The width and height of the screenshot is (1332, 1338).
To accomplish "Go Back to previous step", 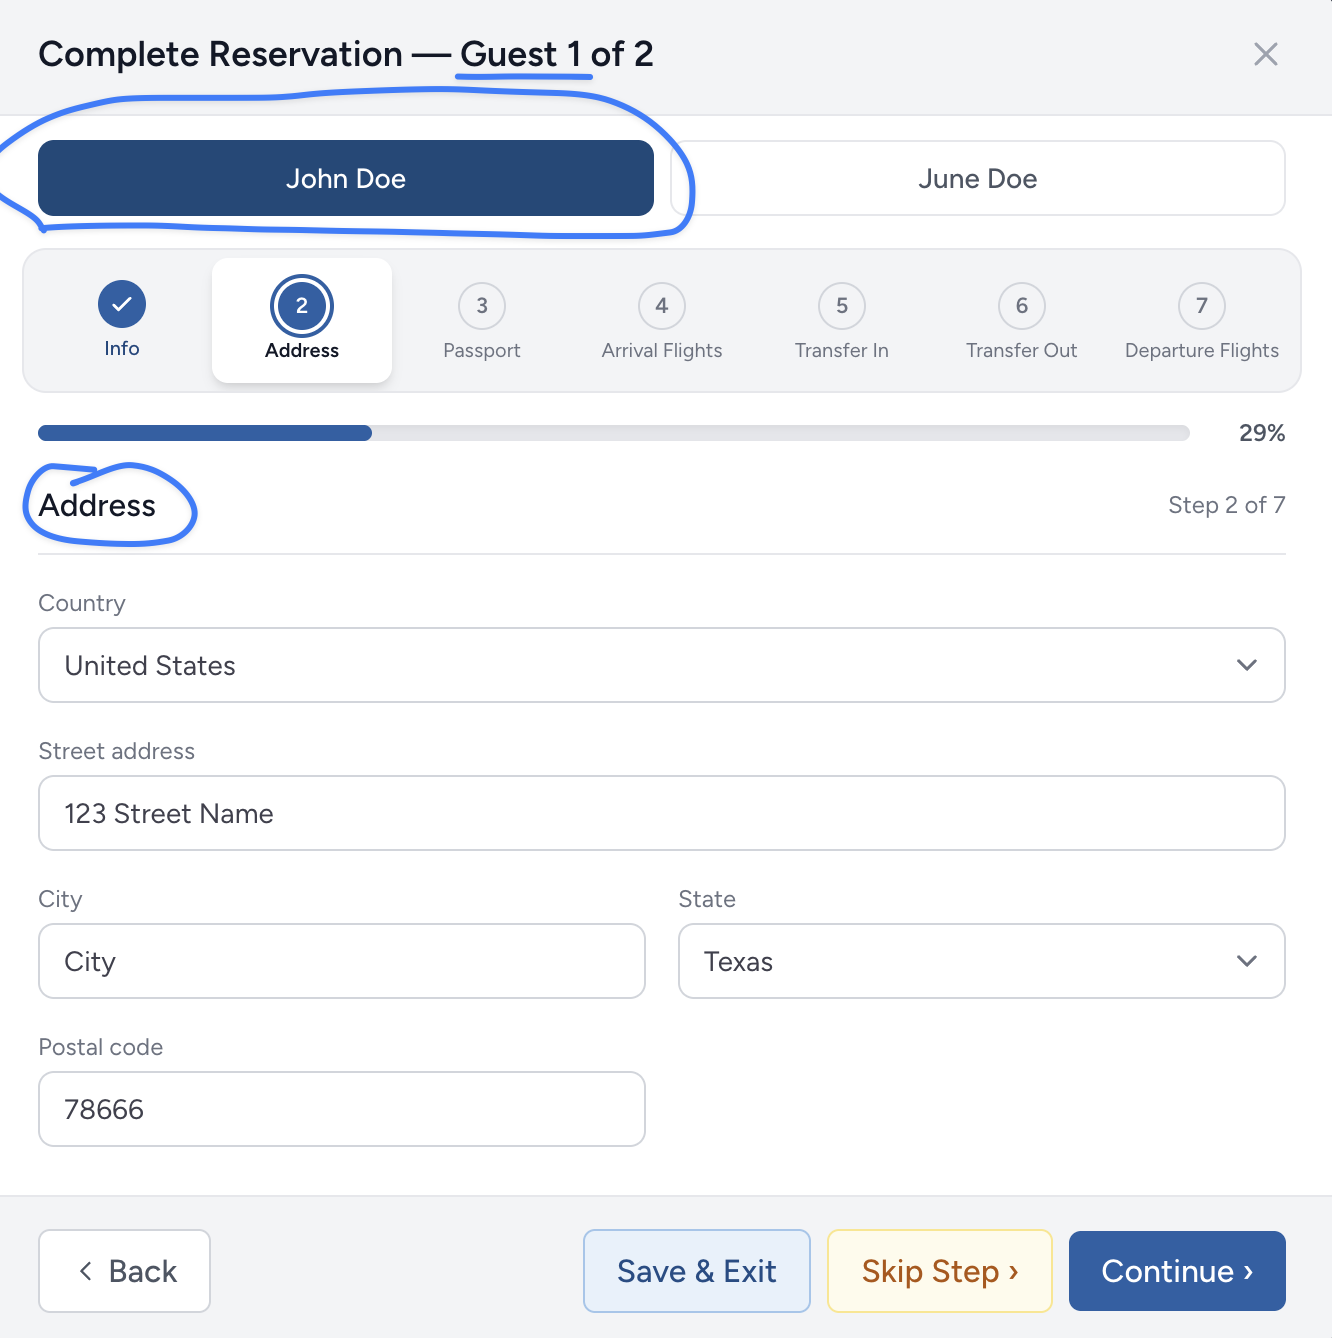I will point(124,1271).
